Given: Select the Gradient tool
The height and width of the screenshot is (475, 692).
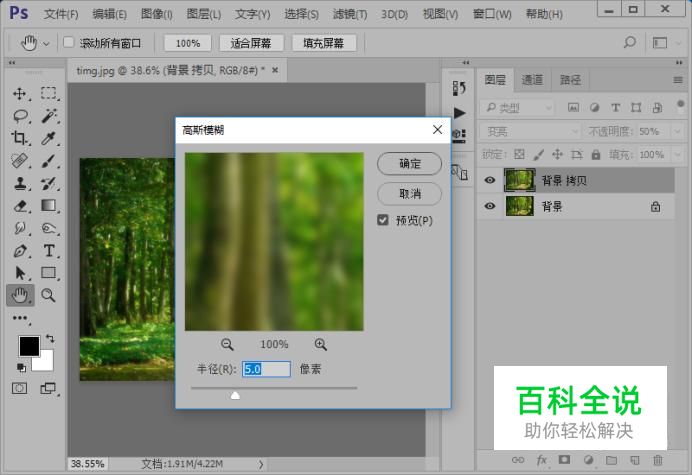Looking at the screenshot, I should coord(49,206).
